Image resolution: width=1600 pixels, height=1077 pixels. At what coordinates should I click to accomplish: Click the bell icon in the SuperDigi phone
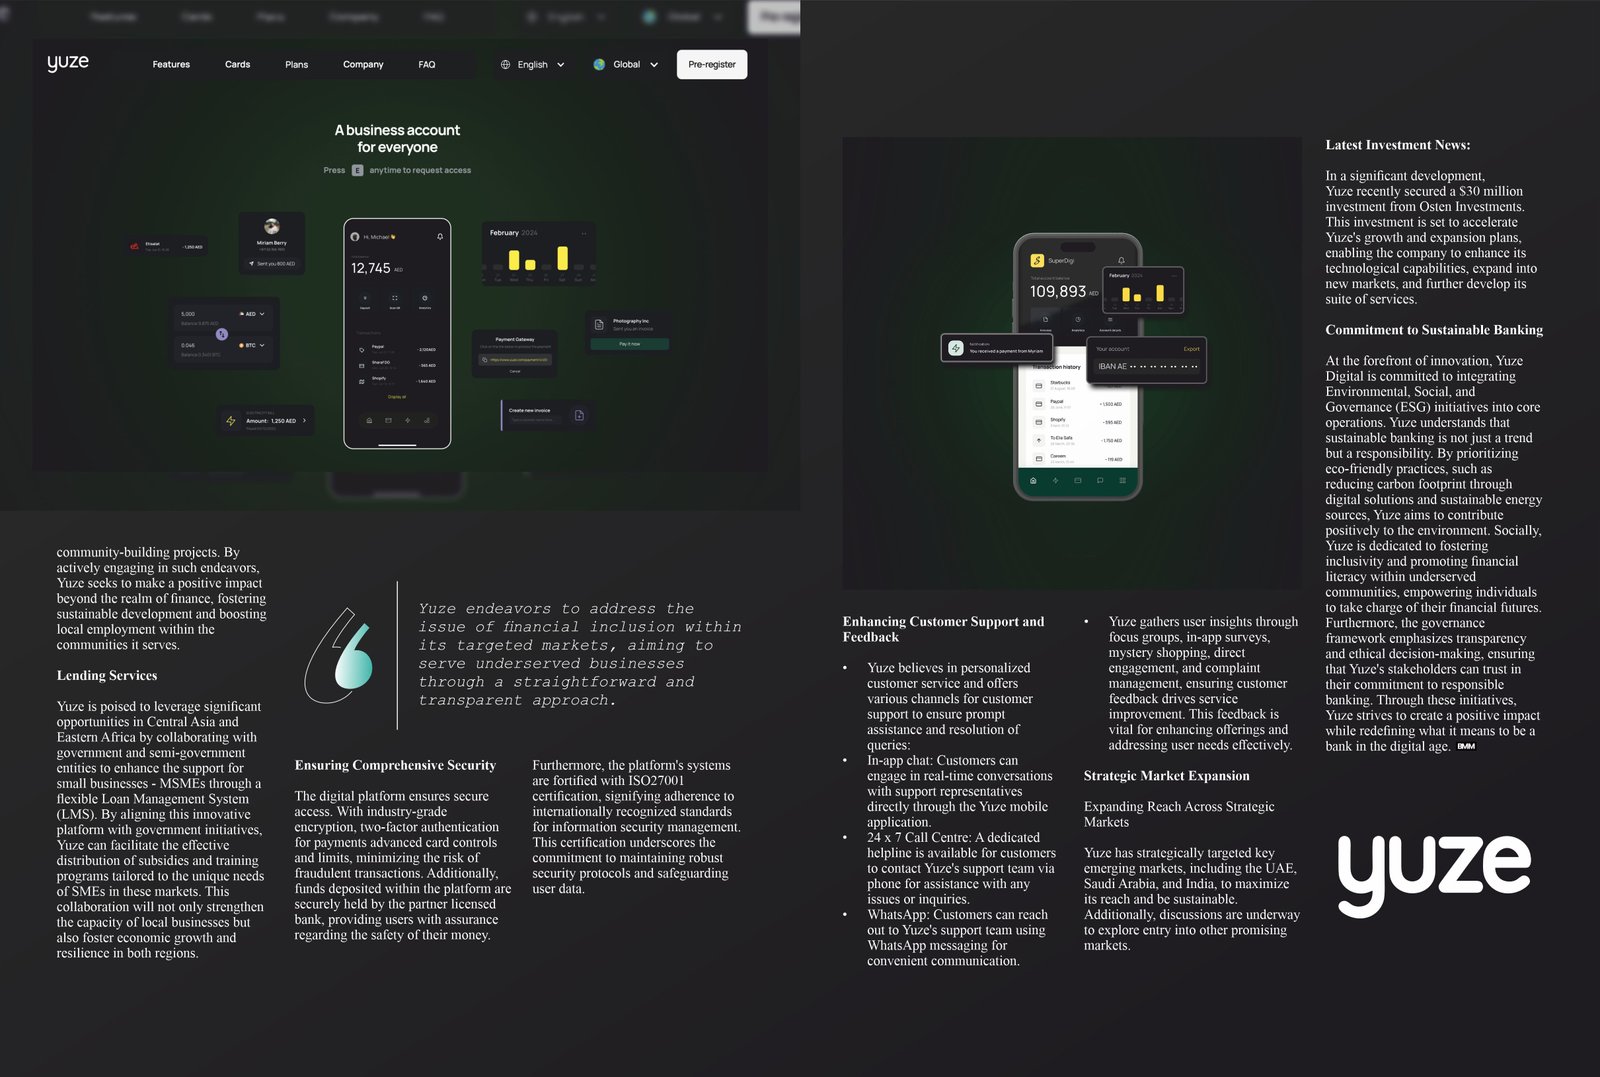tap(1121, 260)
